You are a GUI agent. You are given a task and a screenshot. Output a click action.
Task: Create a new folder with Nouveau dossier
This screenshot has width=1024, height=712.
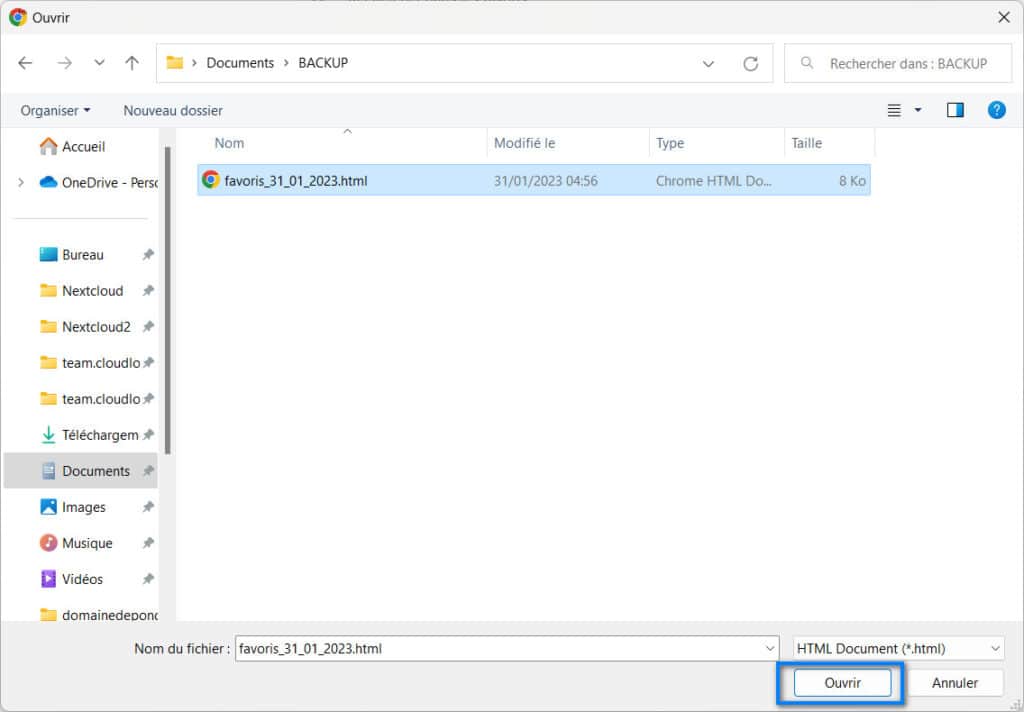click(173, 110)
